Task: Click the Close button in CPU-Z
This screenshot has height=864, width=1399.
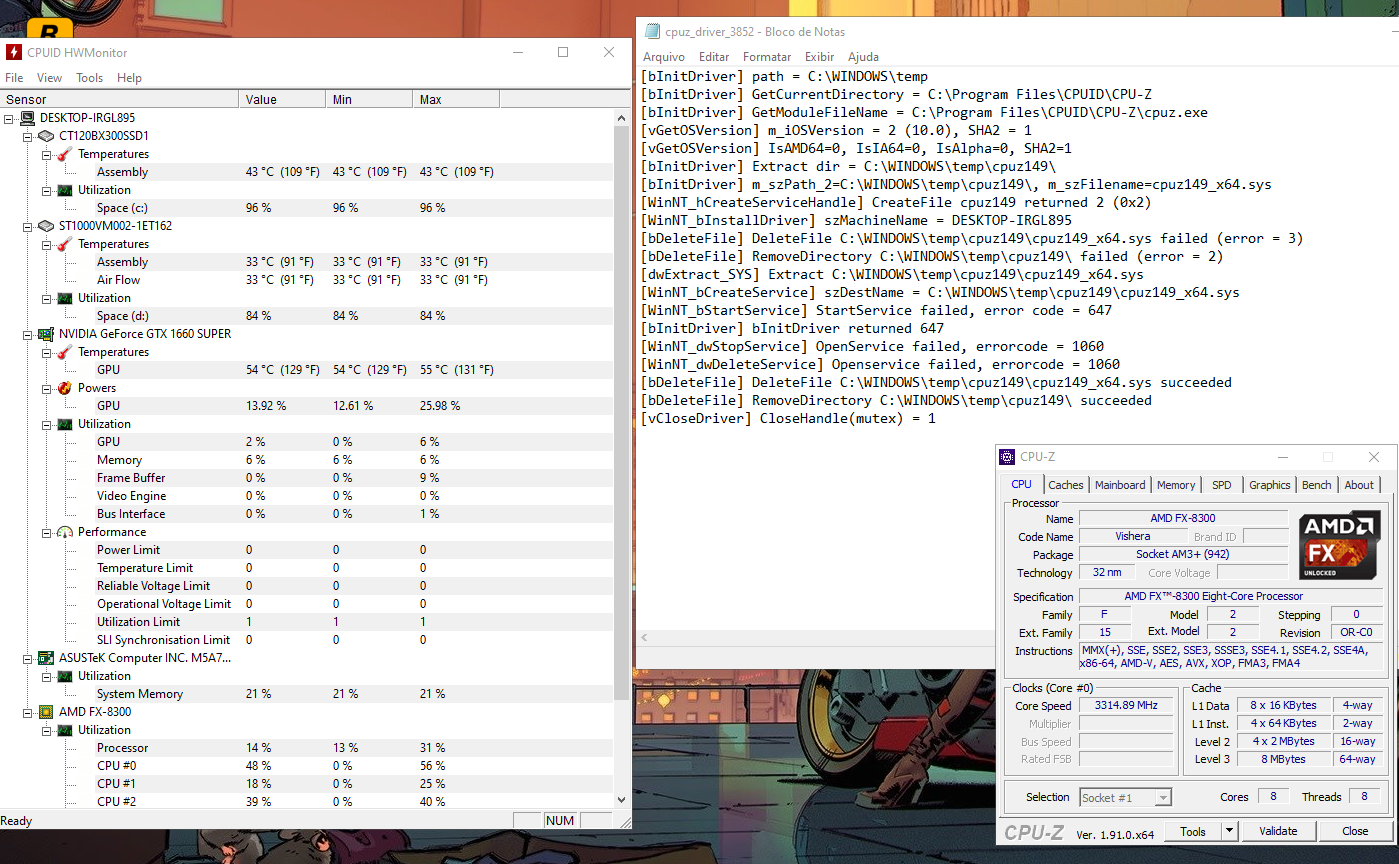Action: point(1355,831)
